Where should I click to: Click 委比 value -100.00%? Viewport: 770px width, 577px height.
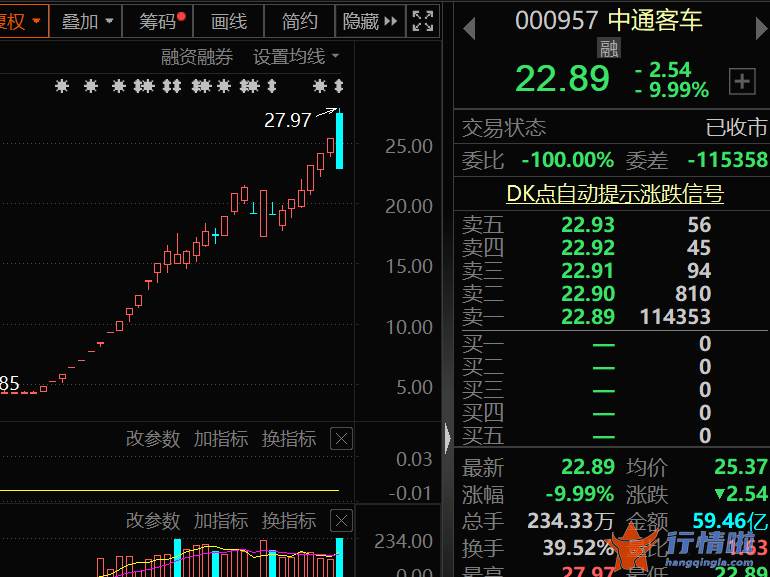pos(568,160)
